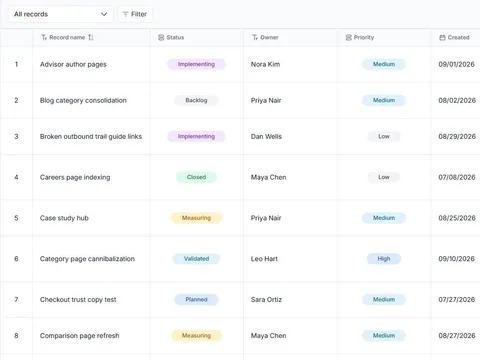
Task: Click the funnel icon in Filter button
Action: point(125,14)
